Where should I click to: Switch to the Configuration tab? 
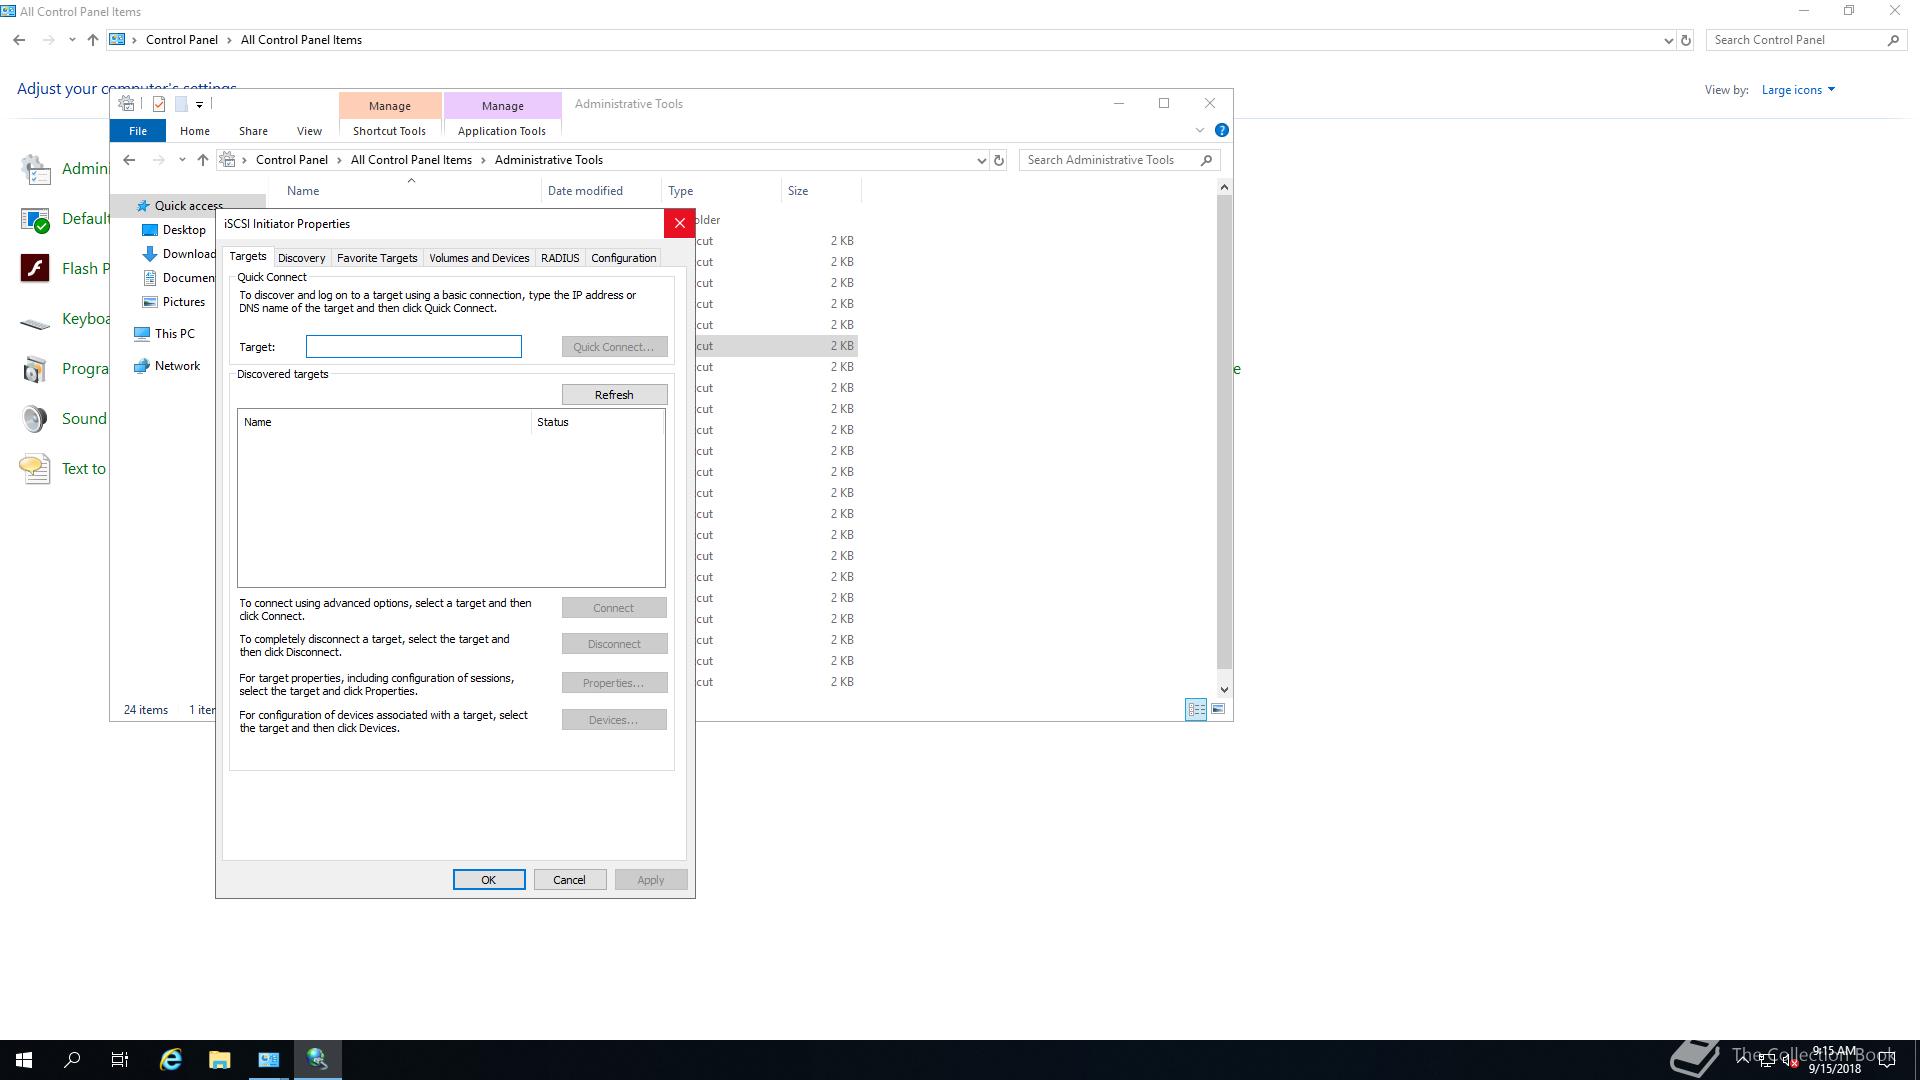(623, 258)
